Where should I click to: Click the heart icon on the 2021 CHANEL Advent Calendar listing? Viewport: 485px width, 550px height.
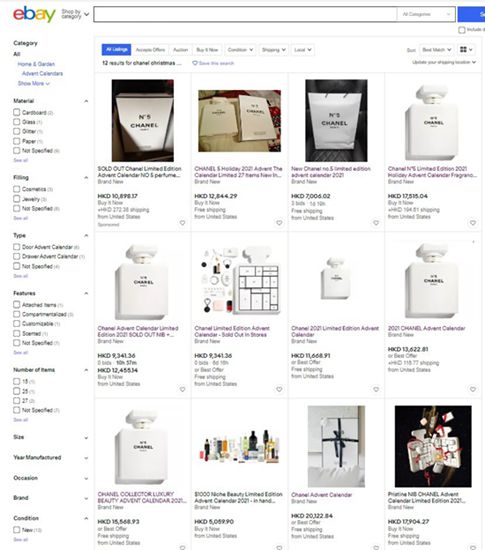pos(473,389)
